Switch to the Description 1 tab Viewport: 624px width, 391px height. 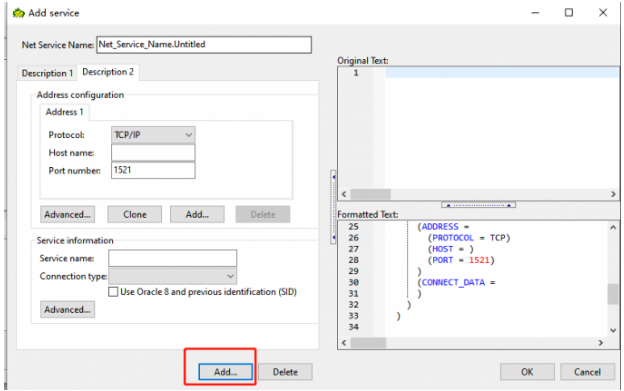point(47,73)
